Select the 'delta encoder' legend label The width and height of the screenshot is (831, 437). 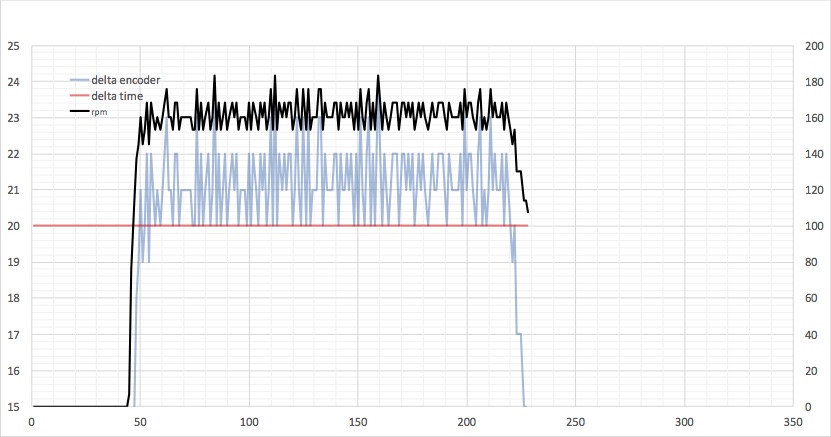point(126,80)
